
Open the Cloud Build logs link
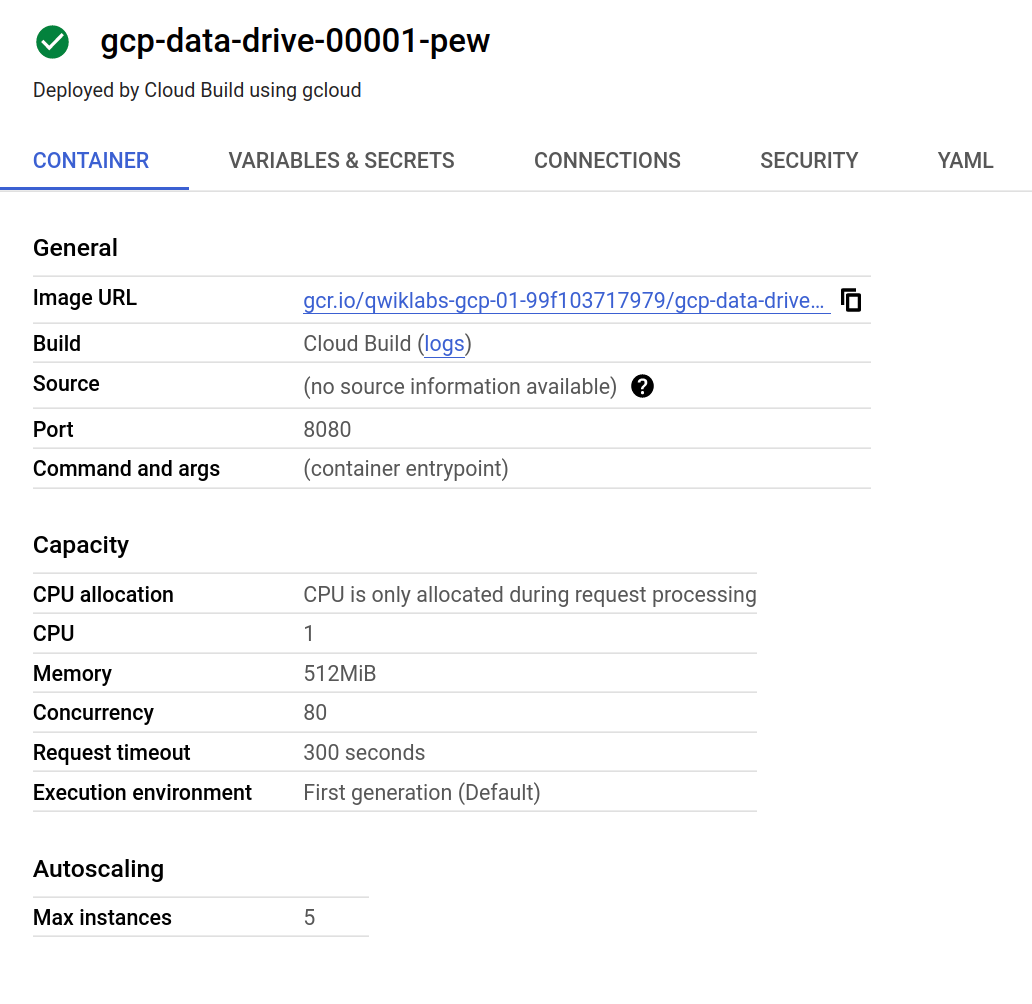coord(444,344)
